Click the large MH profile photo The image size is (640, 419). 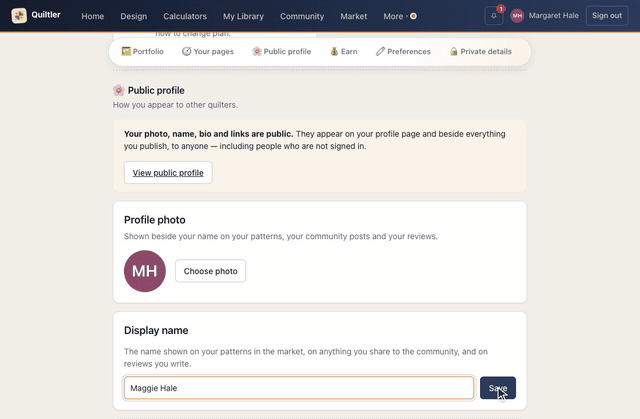[145, 271]
